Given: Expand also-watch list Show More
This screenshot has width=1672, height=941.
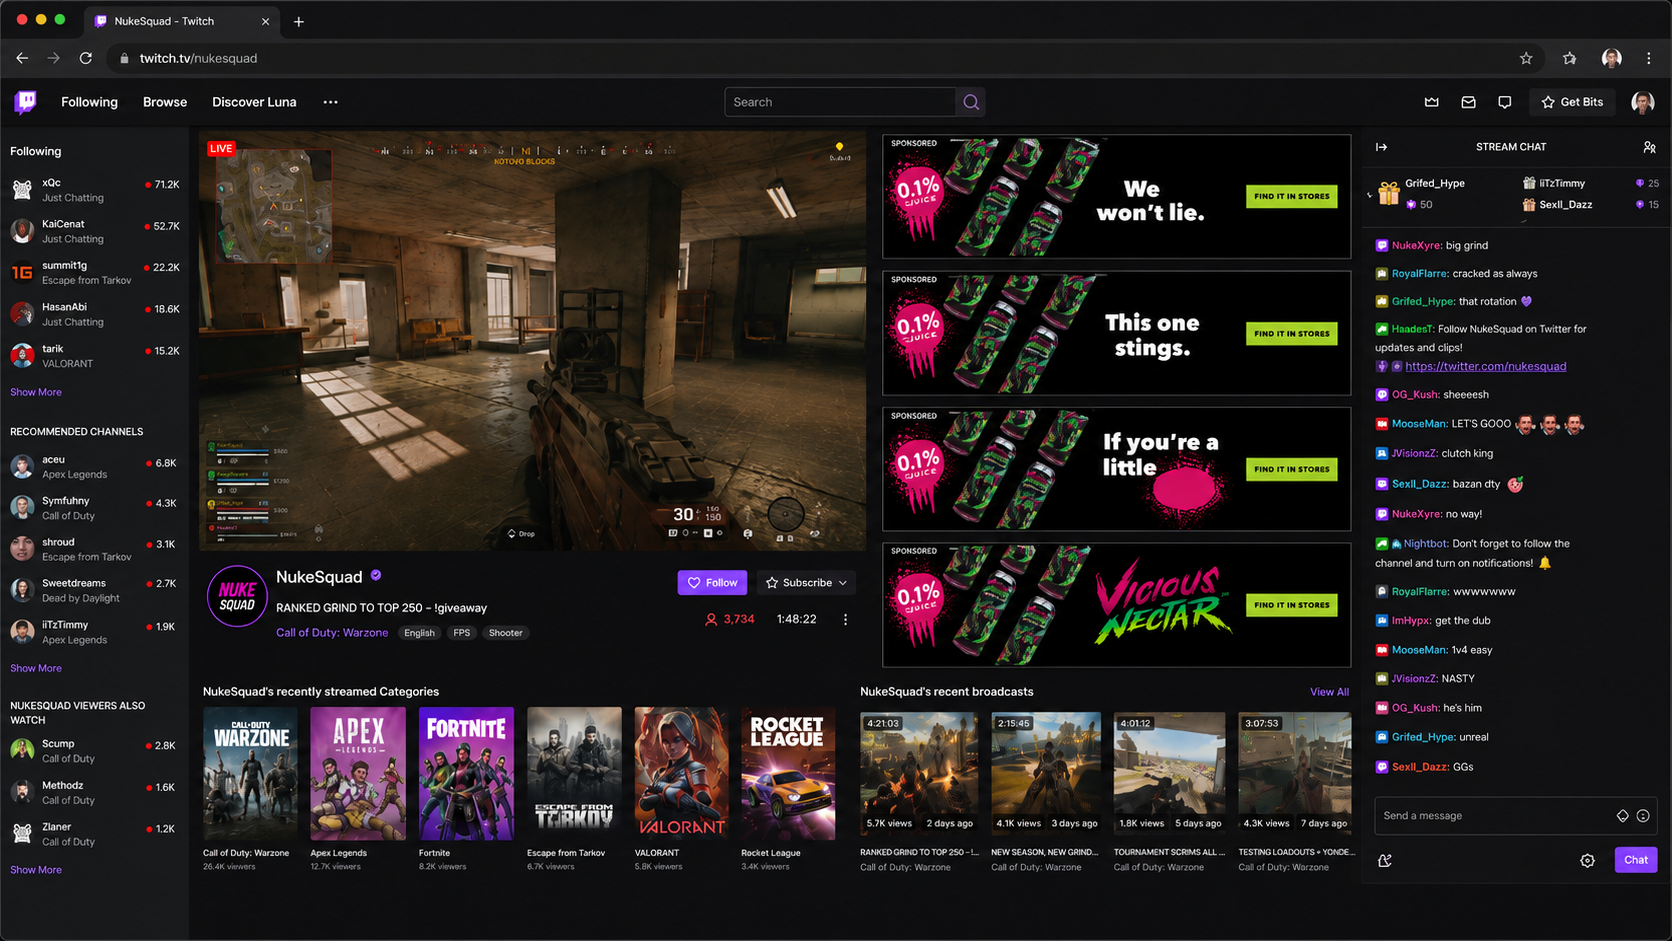Looking at the screenshot, I should pos(36,870).
